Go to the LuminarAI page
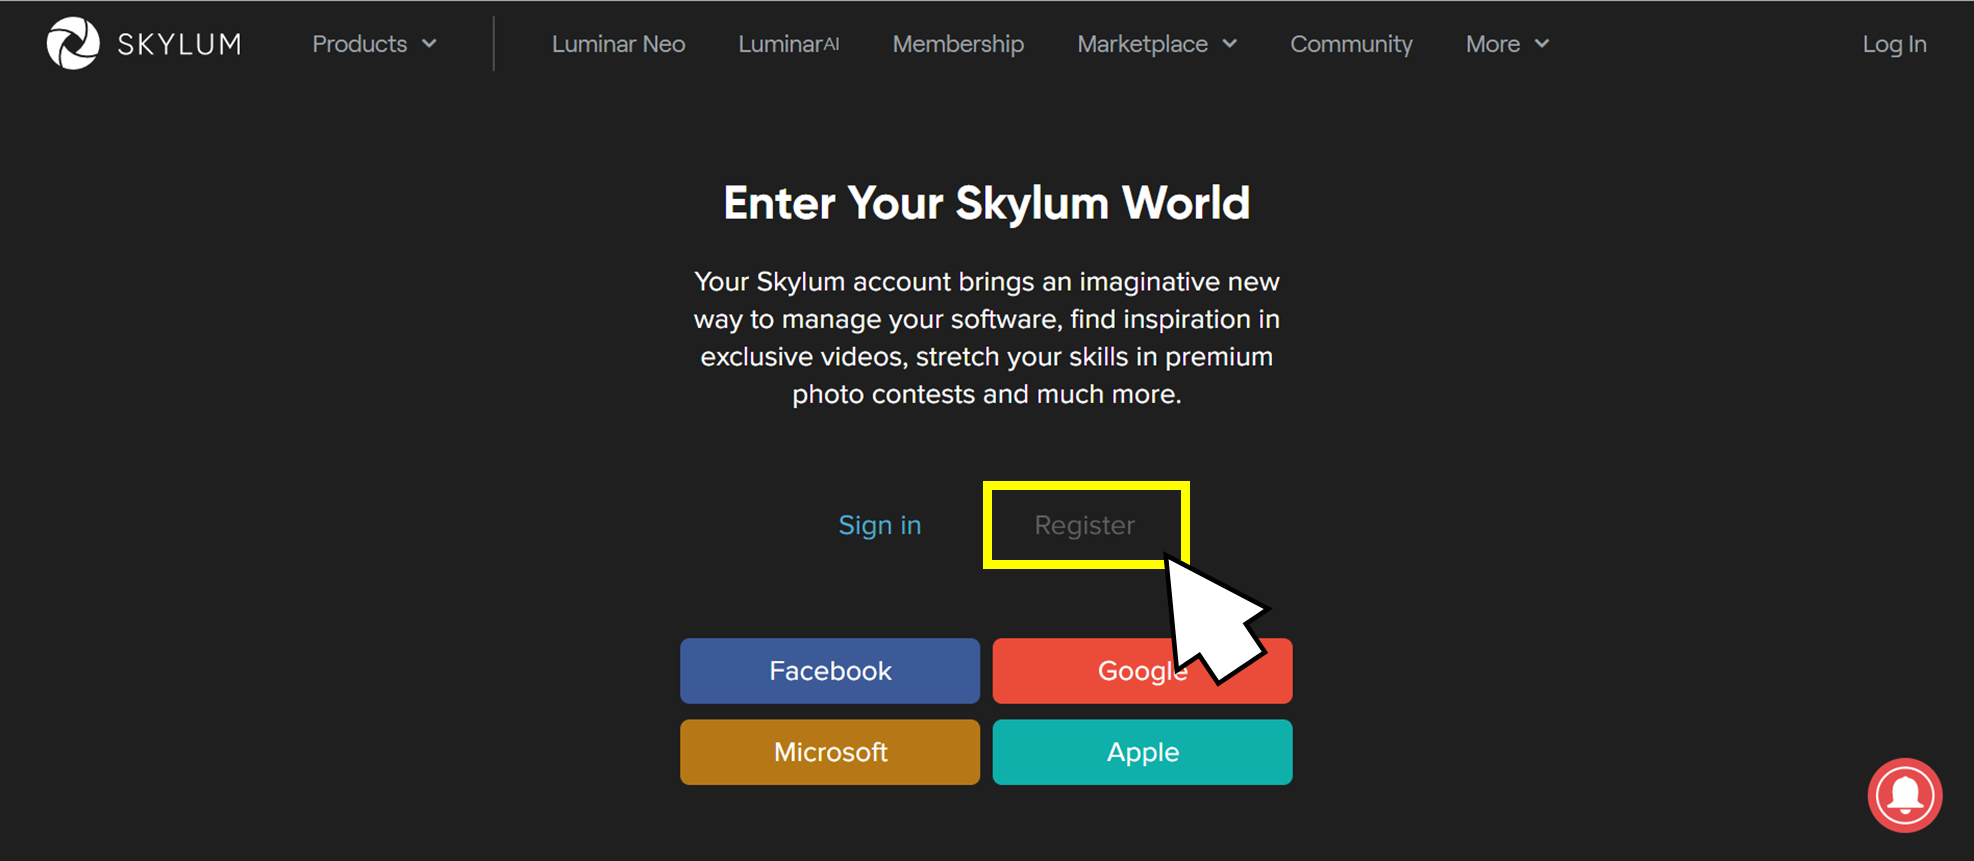Screen dimensions: 1974x861 [788, 44]
